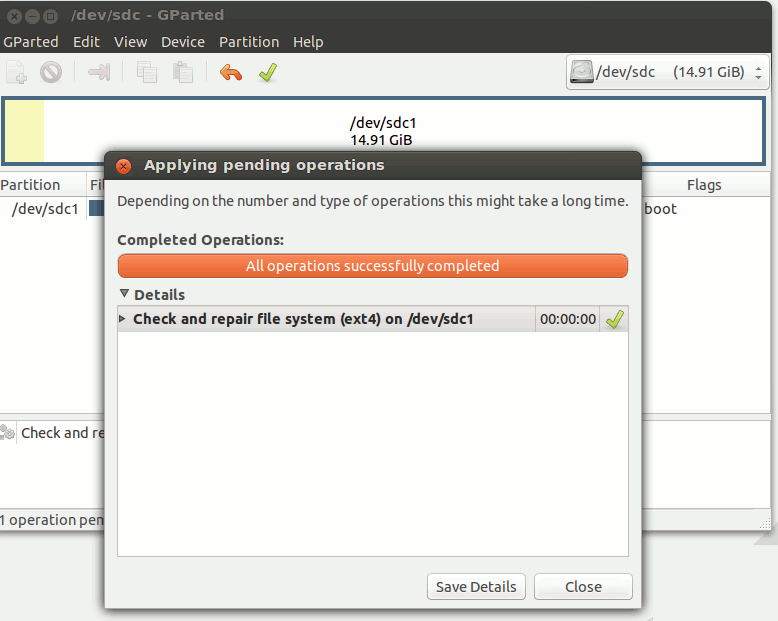778x621 pixels.
Task: Click the yellow used-space area of /dev/sdc1
Action: pos(24,131)
